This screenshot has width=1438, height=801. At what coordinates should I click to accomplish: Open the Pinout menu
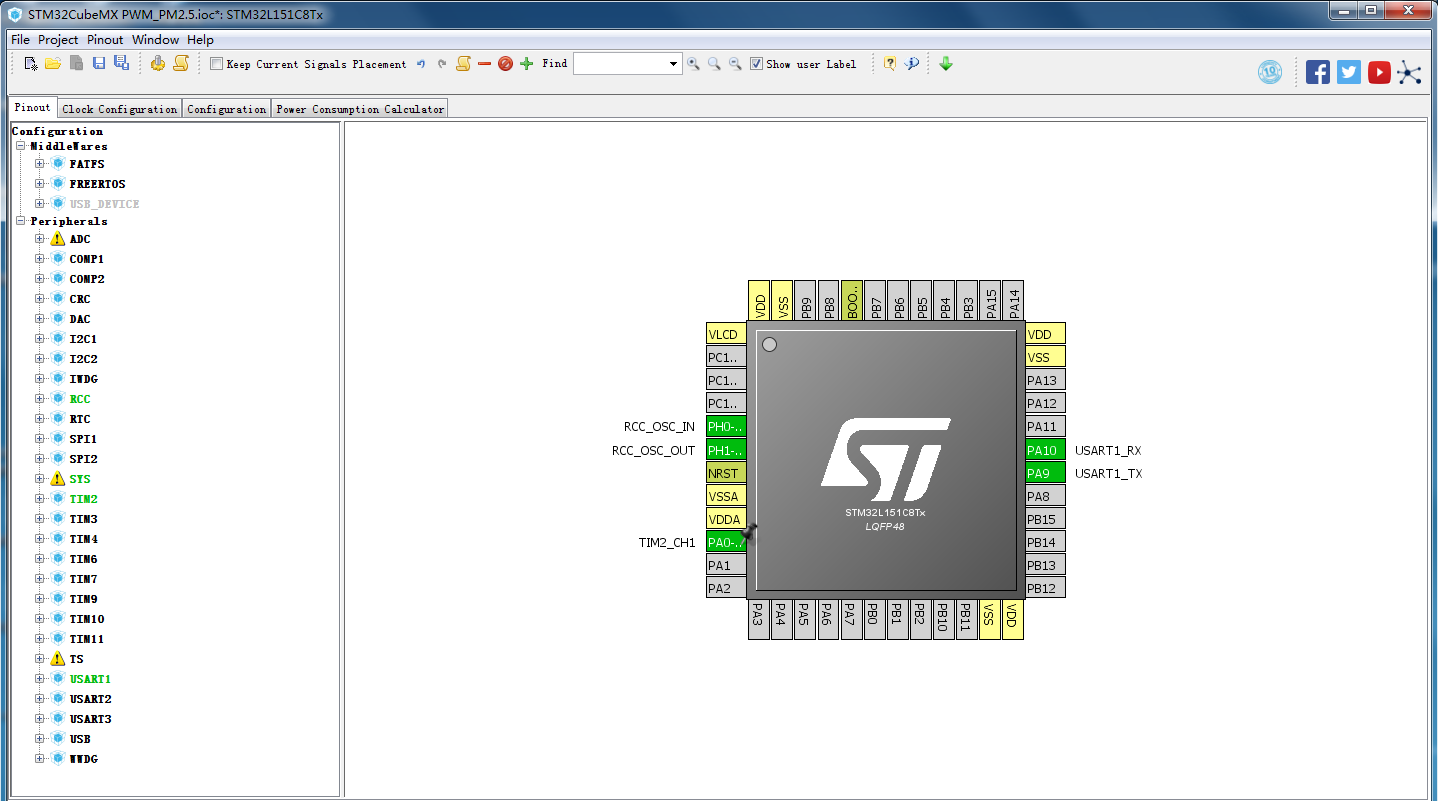(105, 40)
